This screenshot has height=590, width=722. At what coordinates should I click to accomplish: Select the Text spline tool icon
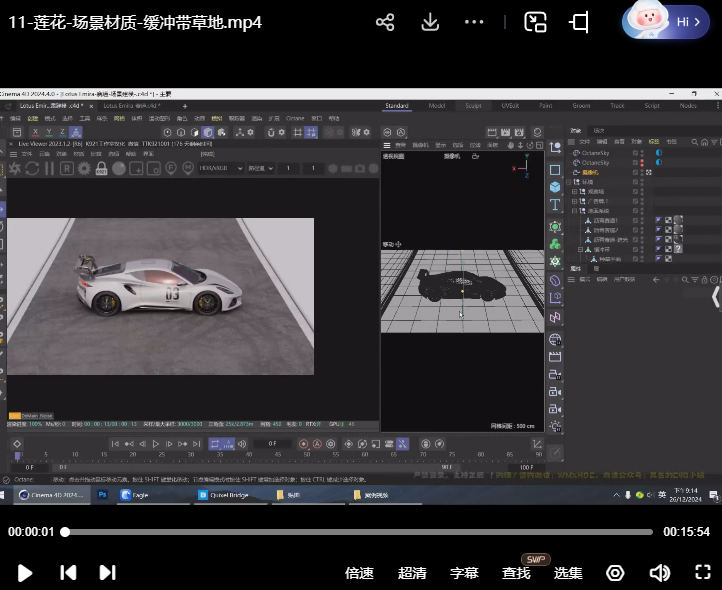point(555,206)
